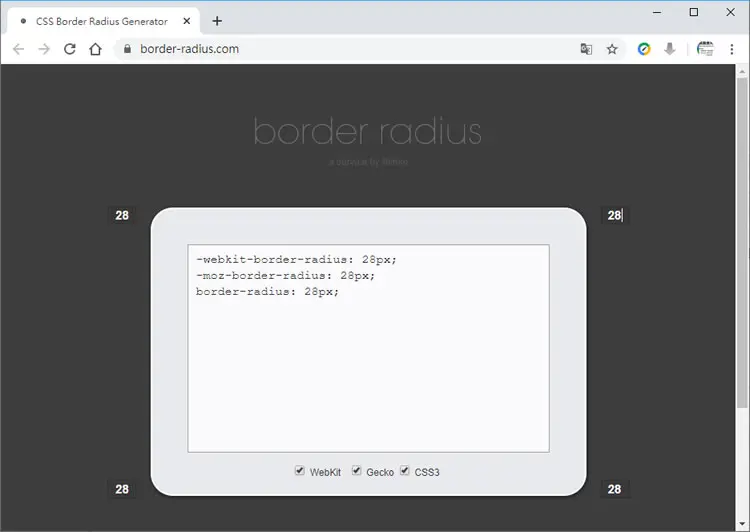Click the bottom-right corner radius field

pos(615,489)
